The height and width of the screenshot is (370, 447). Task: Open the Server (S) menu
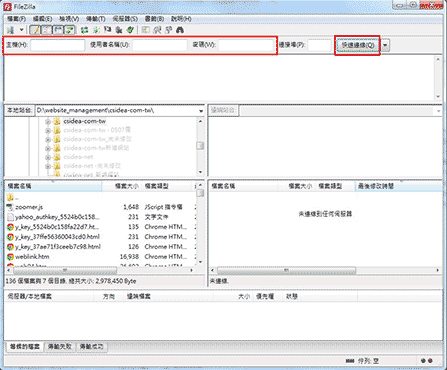[x=125, y=19]
